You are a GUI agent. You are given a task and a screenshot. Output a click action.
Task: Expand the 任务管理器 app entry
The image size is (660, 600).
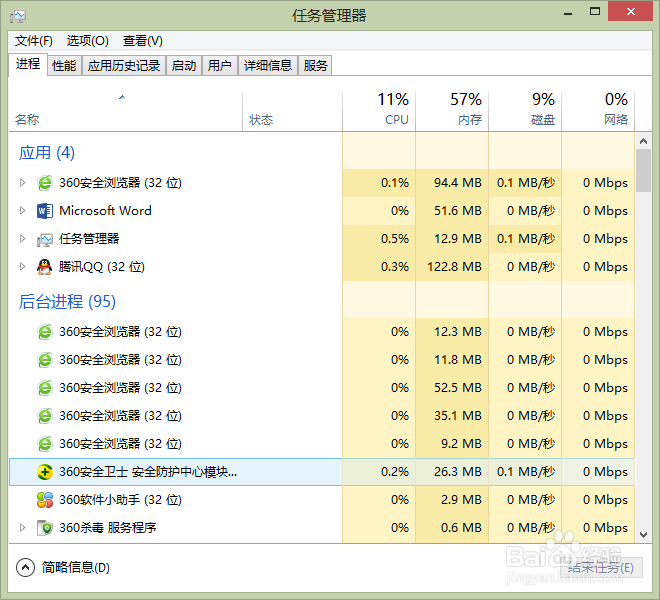coord(22,239)
